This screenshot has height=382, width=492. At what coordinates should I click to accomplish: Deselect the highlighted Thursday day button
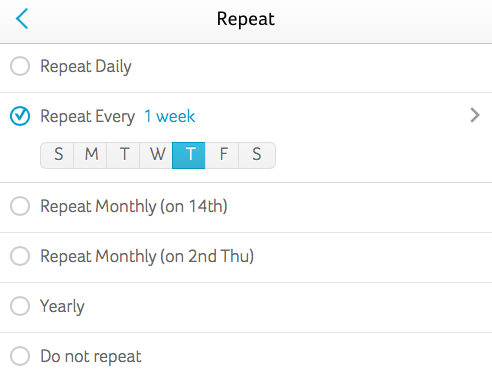pyautogui.click(x=189, y=155)
